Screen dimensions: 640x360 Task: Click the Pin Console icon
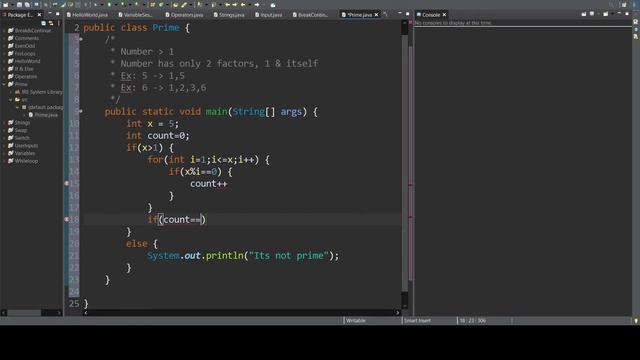[x=584, y=14]
